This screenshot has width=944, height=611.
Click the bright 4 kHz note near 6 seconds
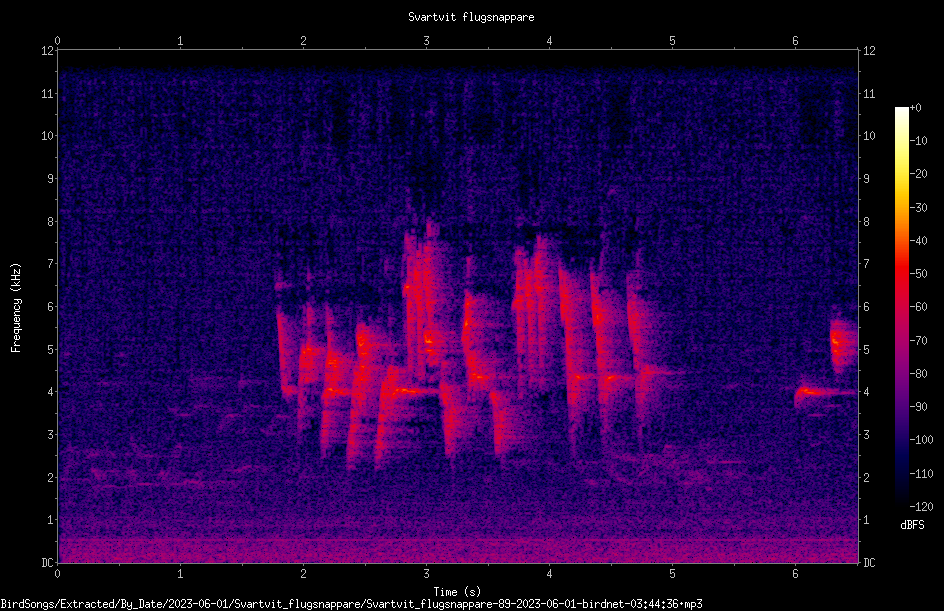[x=824, y=394]
